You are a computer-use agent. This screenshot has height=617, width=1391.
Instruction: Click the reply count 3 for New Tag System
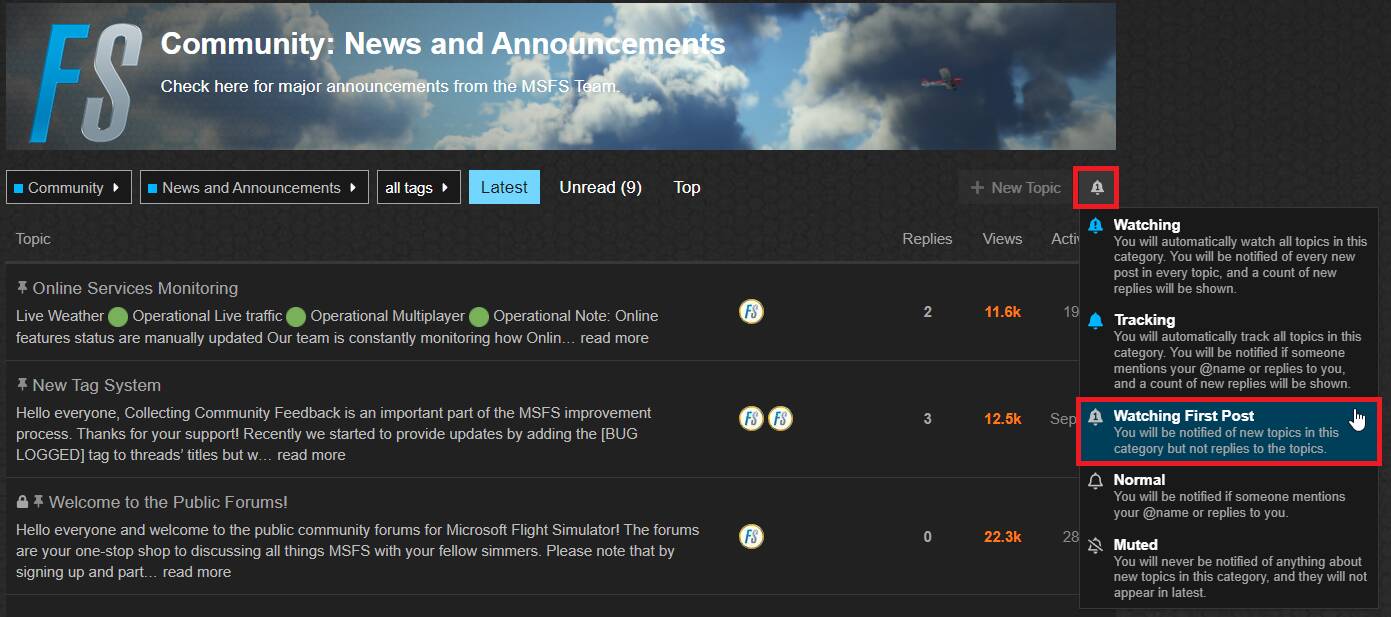click(x=928, y=419)
